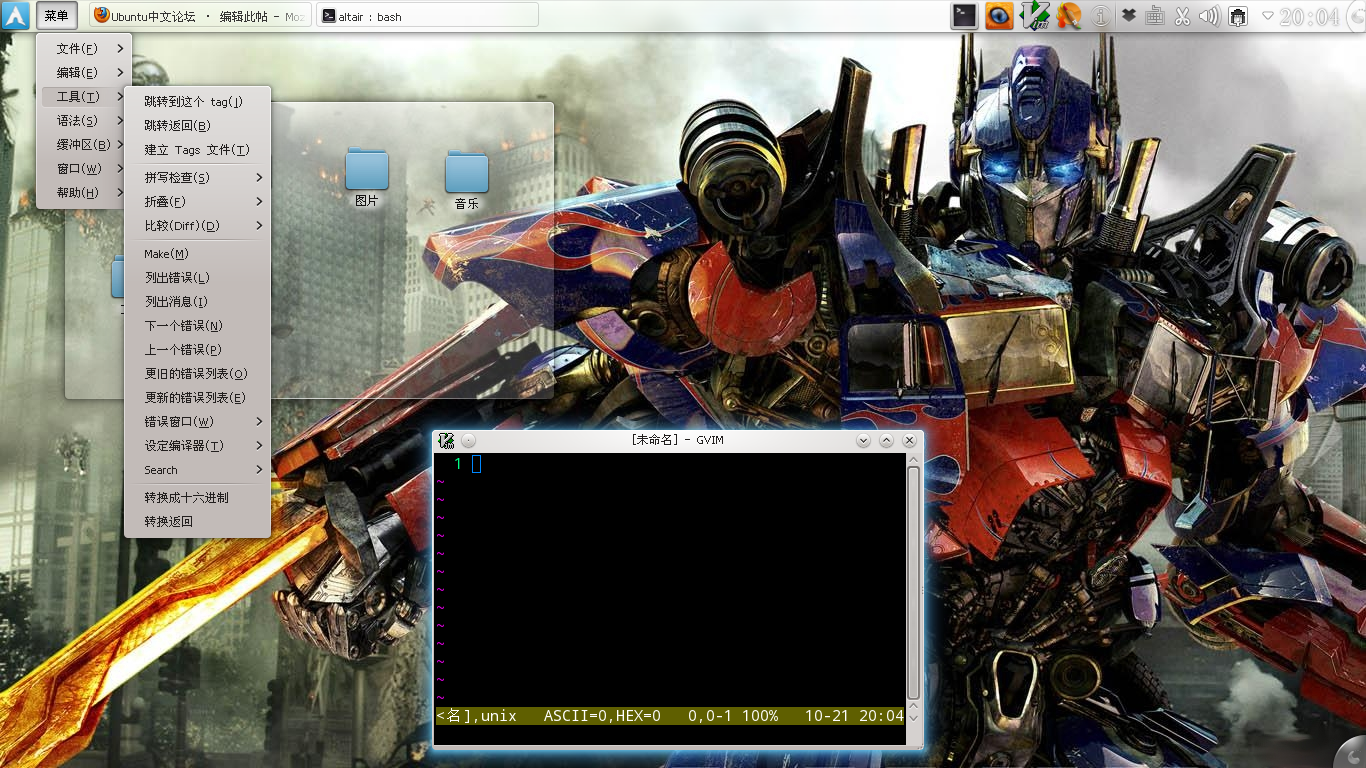Image resolution: width=1366 pixels, height=768 pixels.
Task: Expand the 设定编译器(T) submenu
Action: pos(197,445)
